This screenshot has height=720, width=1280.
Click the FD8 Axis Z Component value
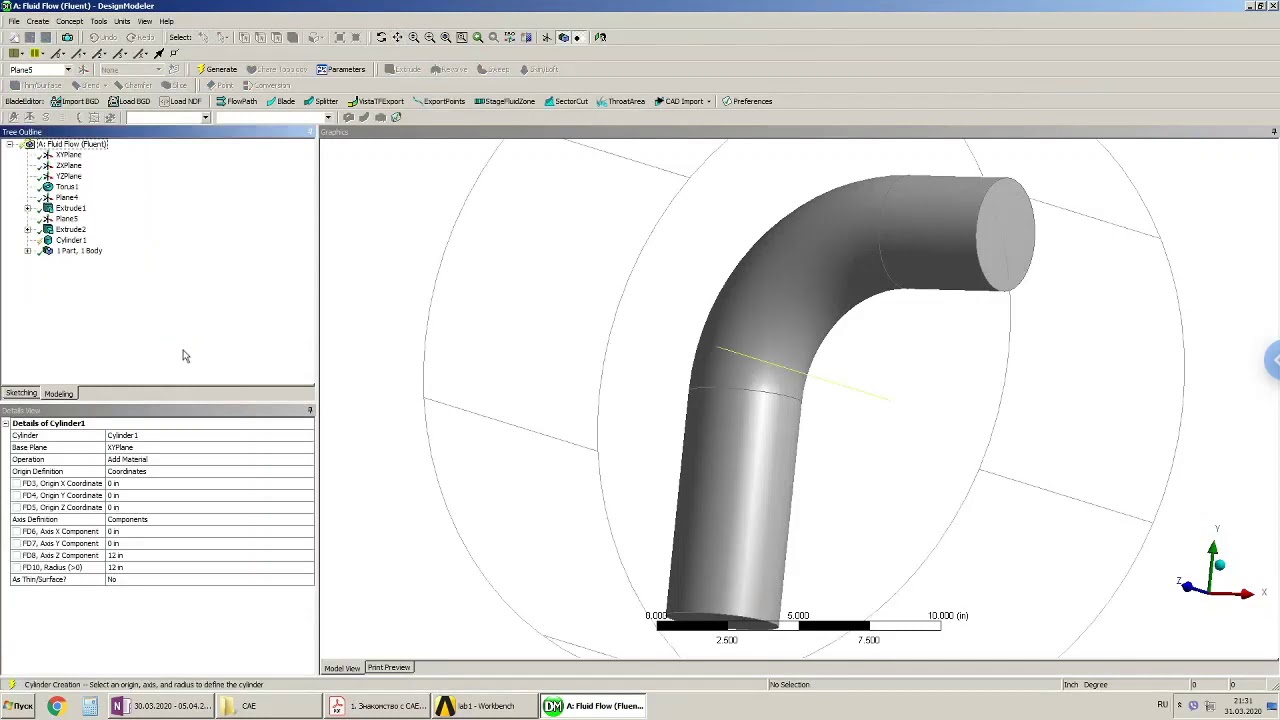pyautogui.click(x=209, y=555)
